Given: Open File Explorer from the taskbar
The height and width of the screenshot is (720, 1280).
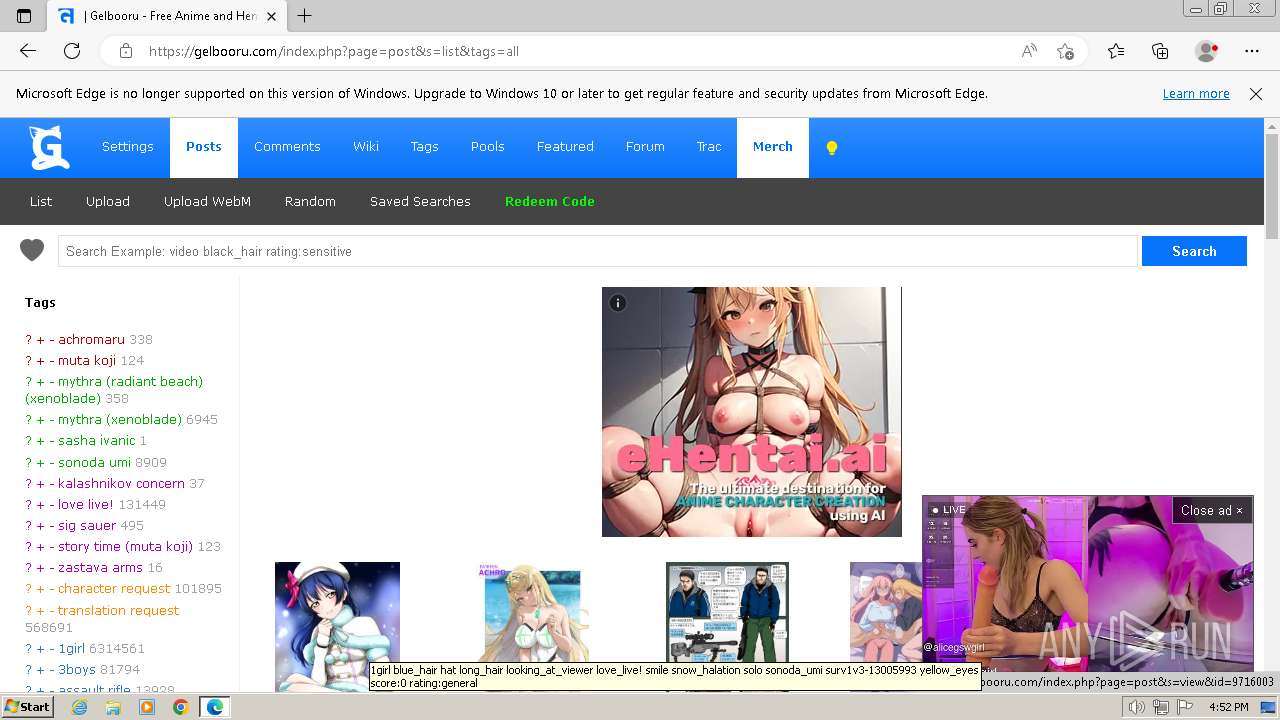Looking at the screenshot, I should point(113,707).
